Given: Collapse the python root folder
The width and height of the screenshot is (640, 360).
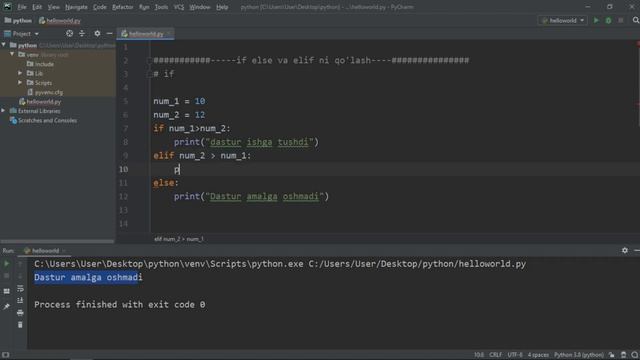Looking at the screenshot, I should tap(4, 45).
